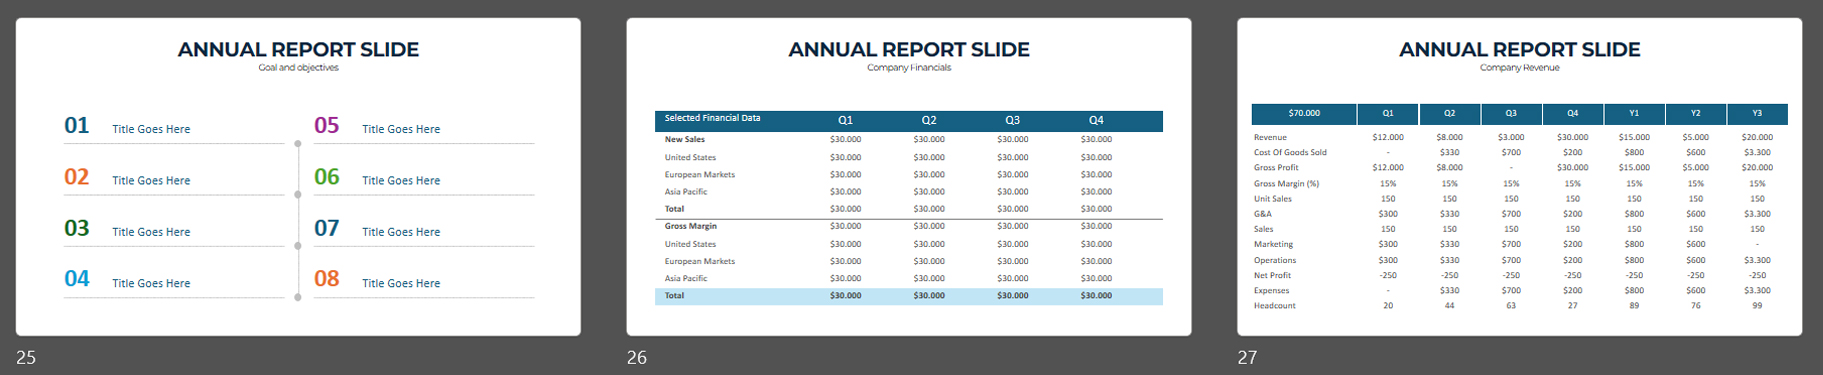Click the slide number 26 label
This screenshot has width=1823, height=375.
click(637, 357)
